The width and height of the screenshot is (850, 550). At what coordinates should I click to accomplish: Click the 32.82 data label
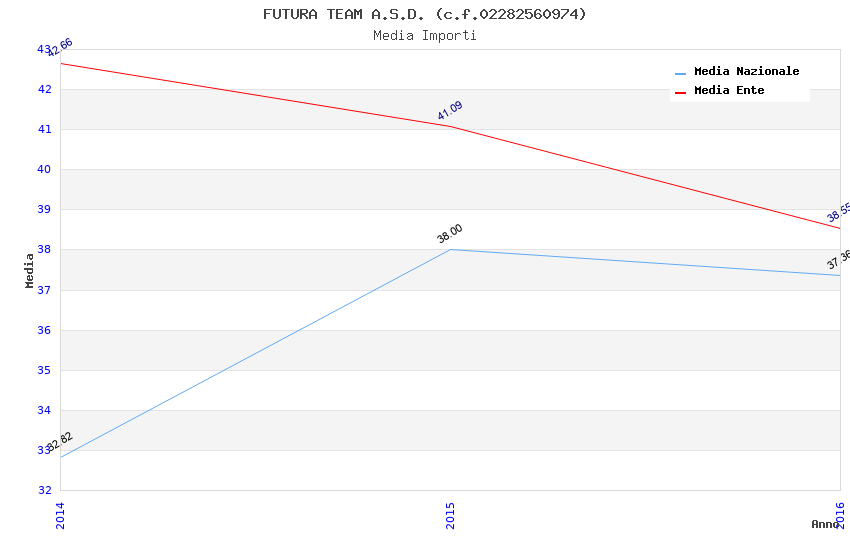click(60, 441)
